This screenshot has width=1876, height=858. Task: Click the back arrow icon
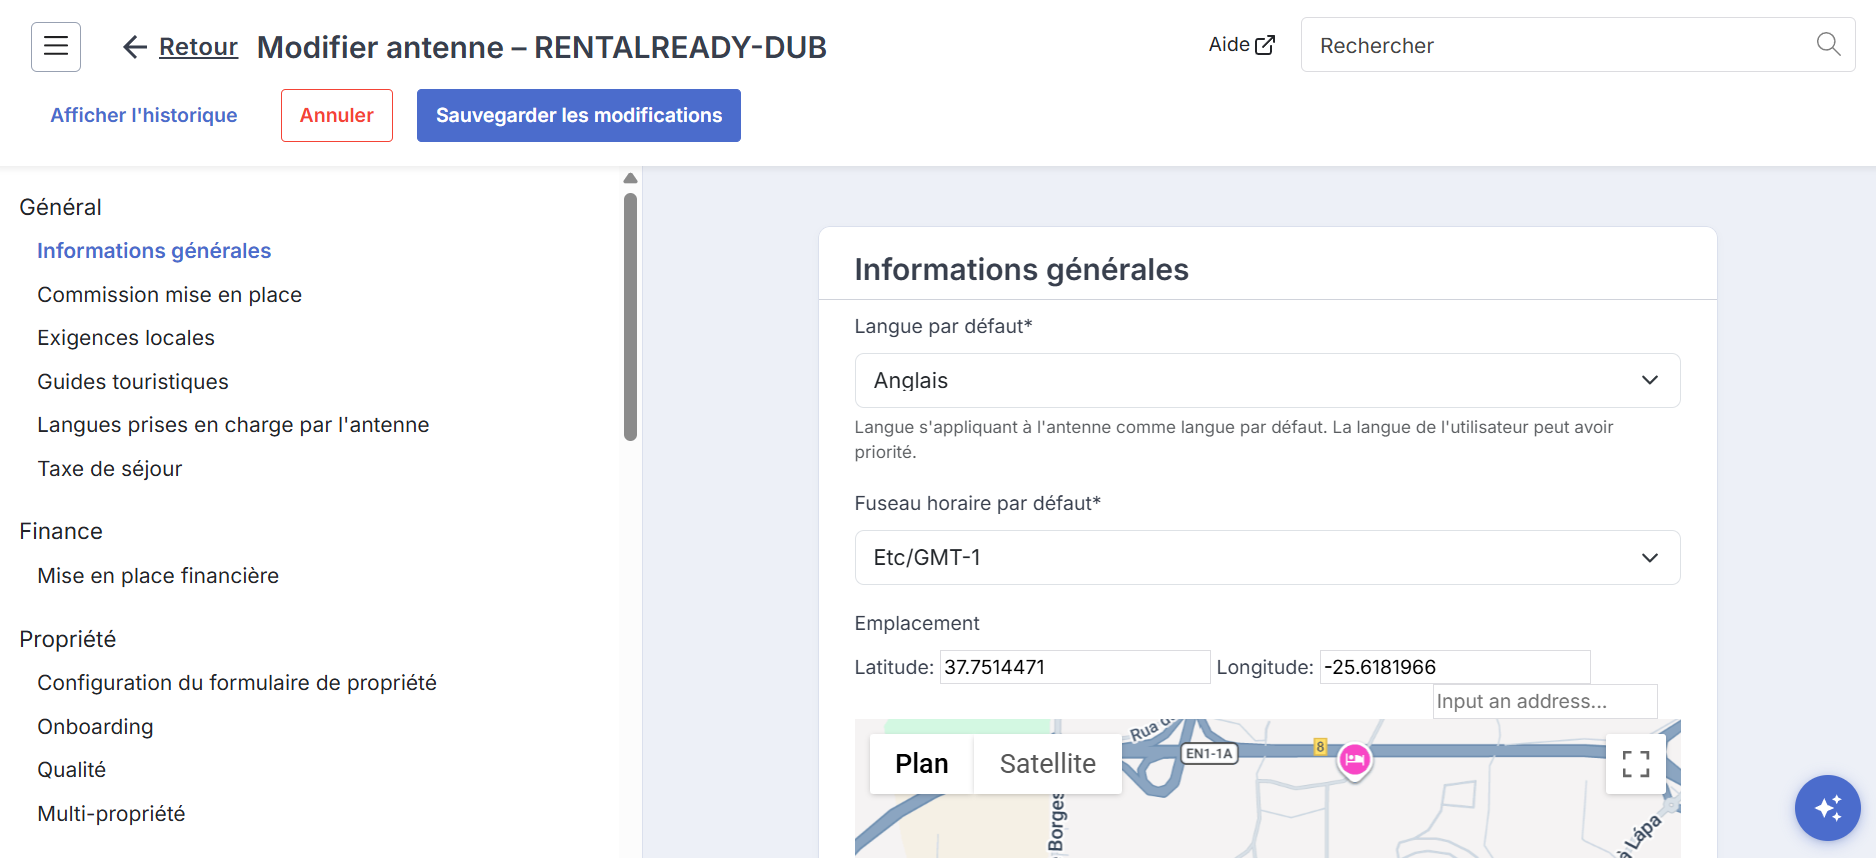click(135, 47)
